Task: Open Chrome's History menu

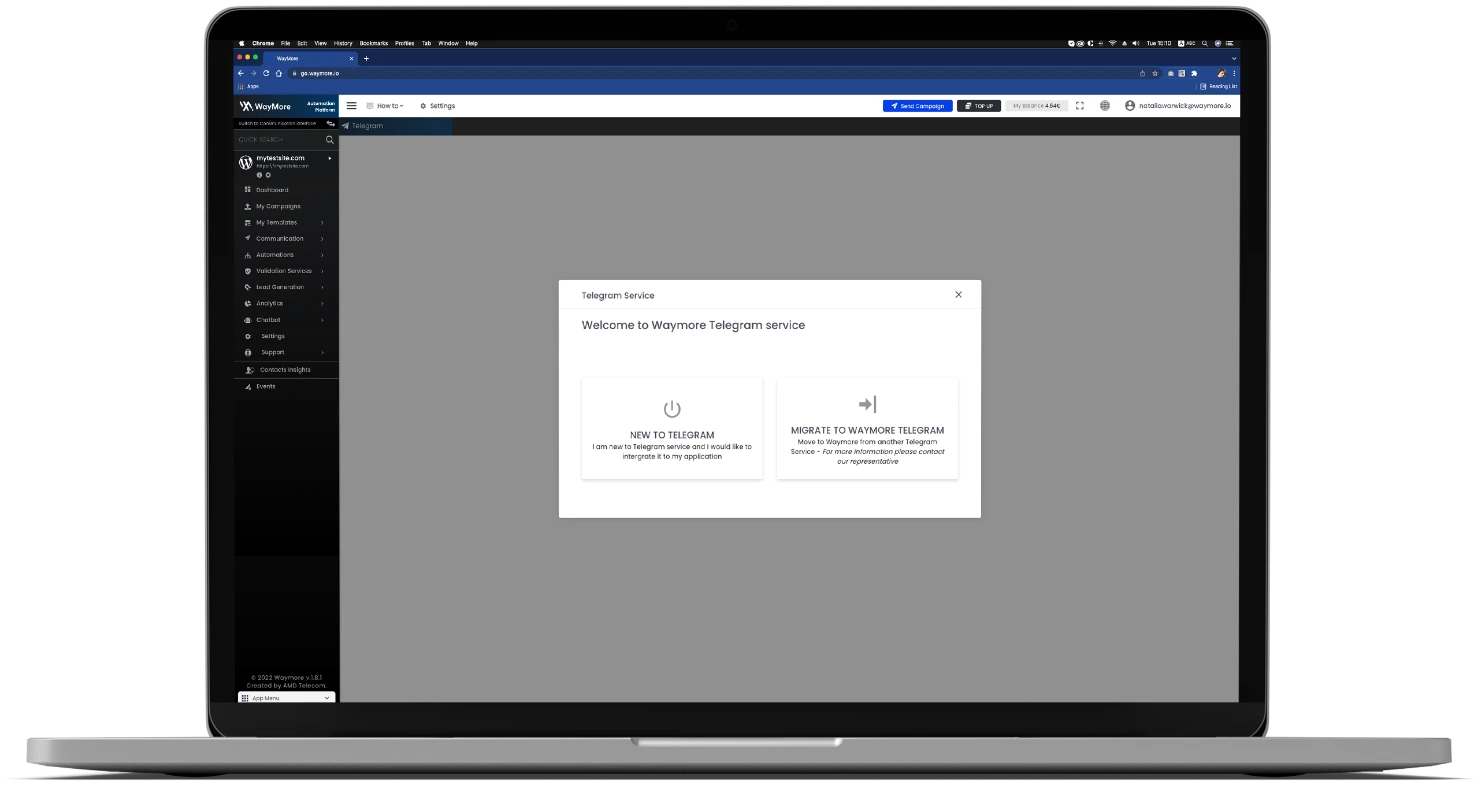Action: point(343,43)
